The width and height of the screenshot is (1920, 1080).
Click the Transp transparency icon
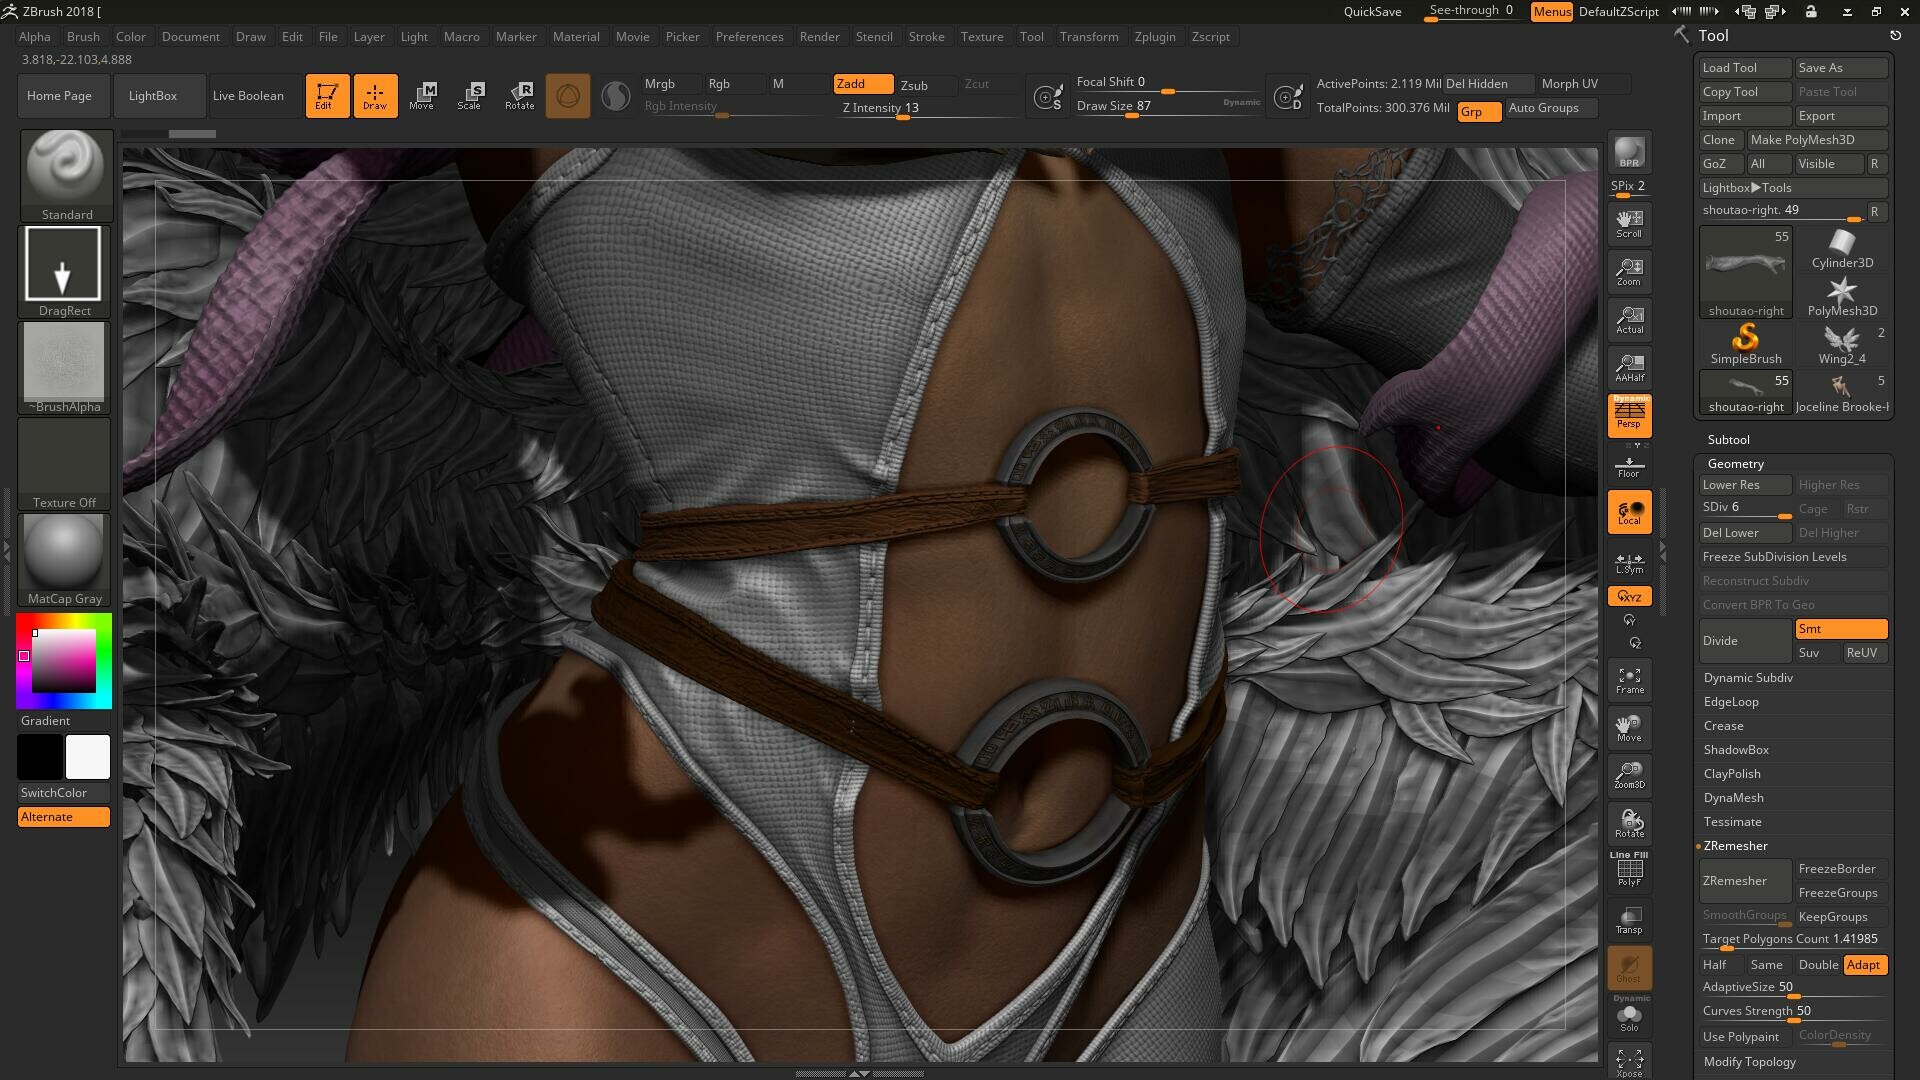pyautogui.click(x=1629, y=920)
